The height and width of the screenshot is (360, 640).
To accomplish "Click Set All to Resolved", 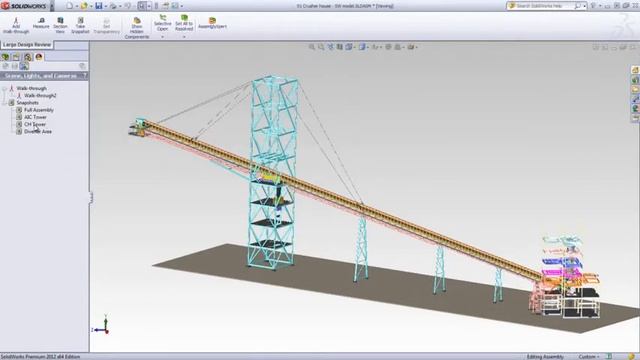I will pyautogui.click(x=184, y=23).
